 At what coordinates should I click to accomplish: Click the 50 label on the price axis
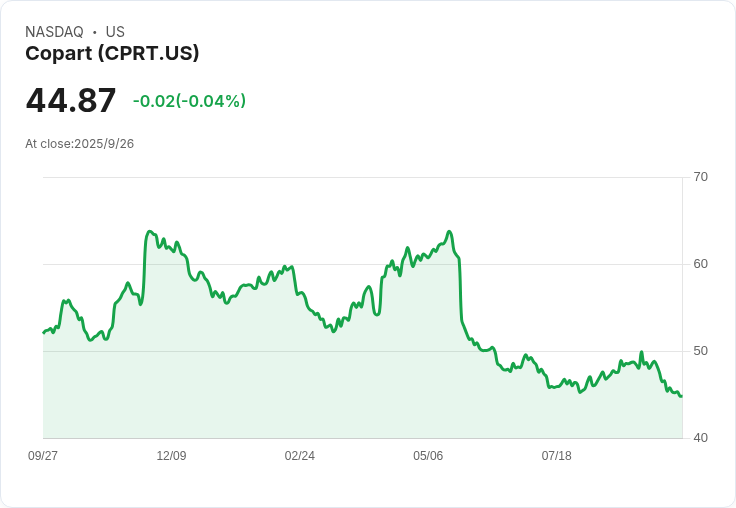700,351
